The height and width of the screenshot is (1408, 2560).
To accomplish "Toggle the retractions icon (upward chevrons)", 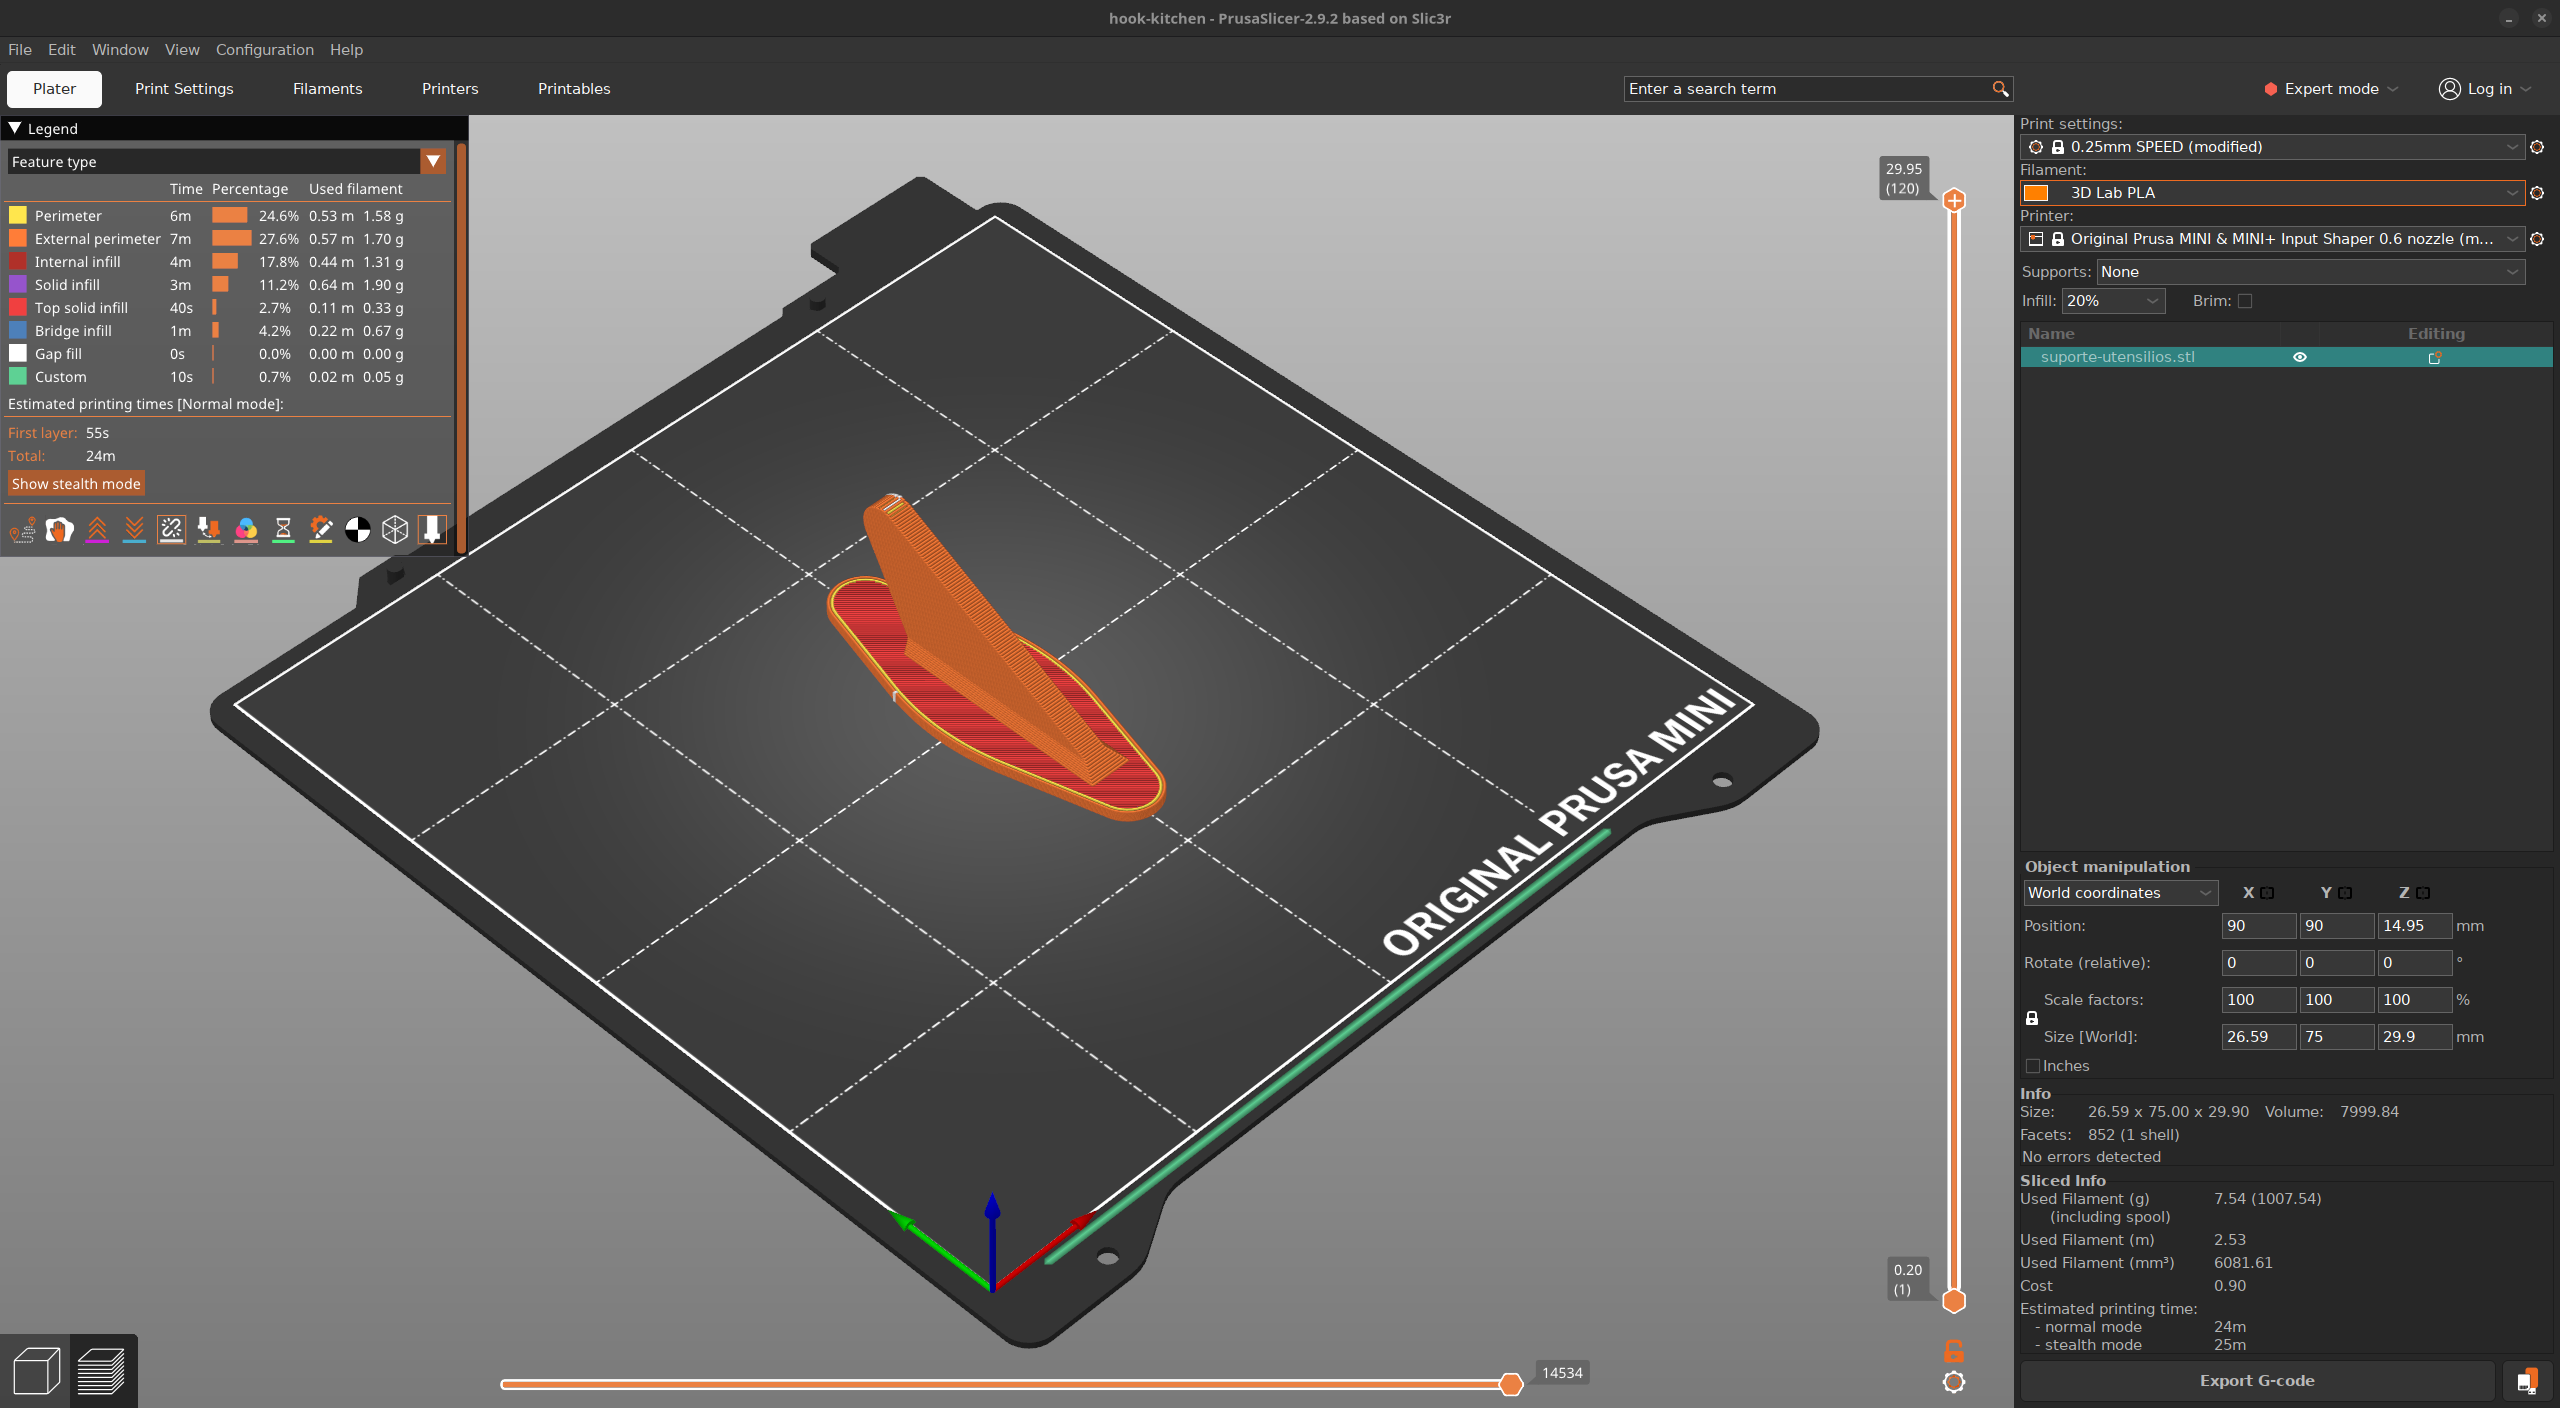I will [x=97, y=530].
